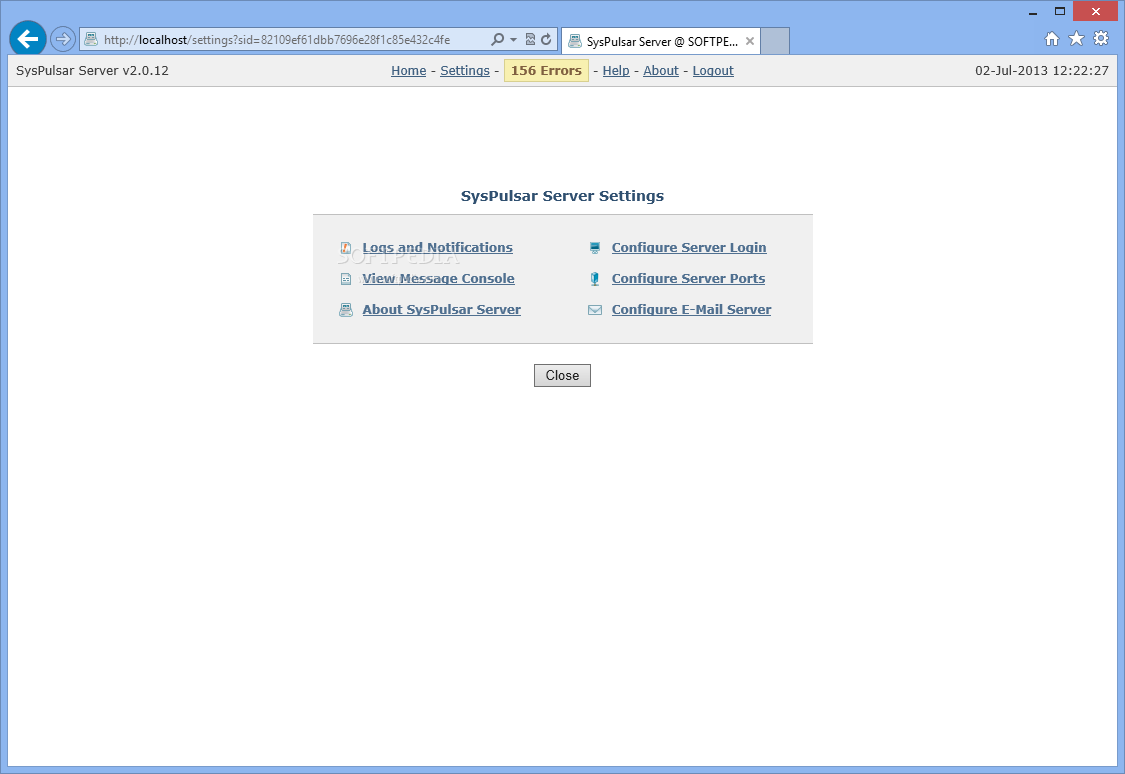The width and height of the screenshot is (1125, 774).
Task: Open Configure Server Login link
Action: click(x=689, y=247)
